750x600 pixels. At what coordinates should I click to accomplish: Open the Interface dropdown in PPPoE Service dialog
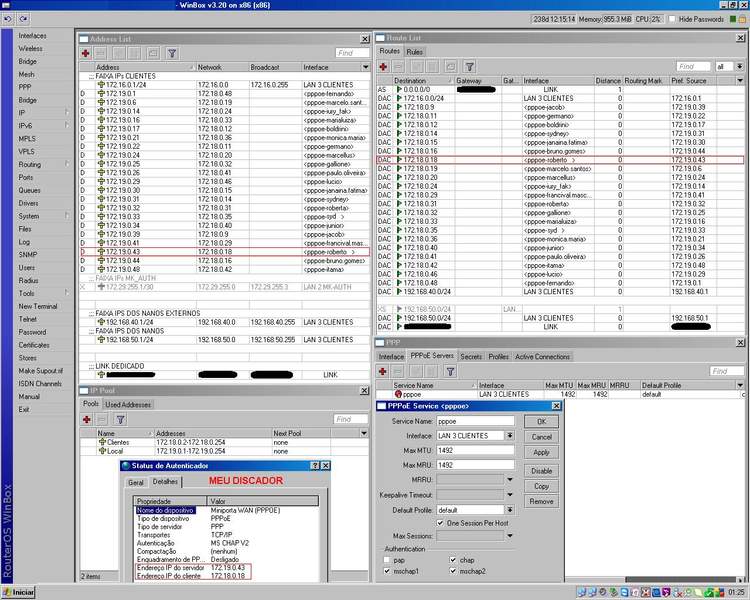(x=509, y=436)
